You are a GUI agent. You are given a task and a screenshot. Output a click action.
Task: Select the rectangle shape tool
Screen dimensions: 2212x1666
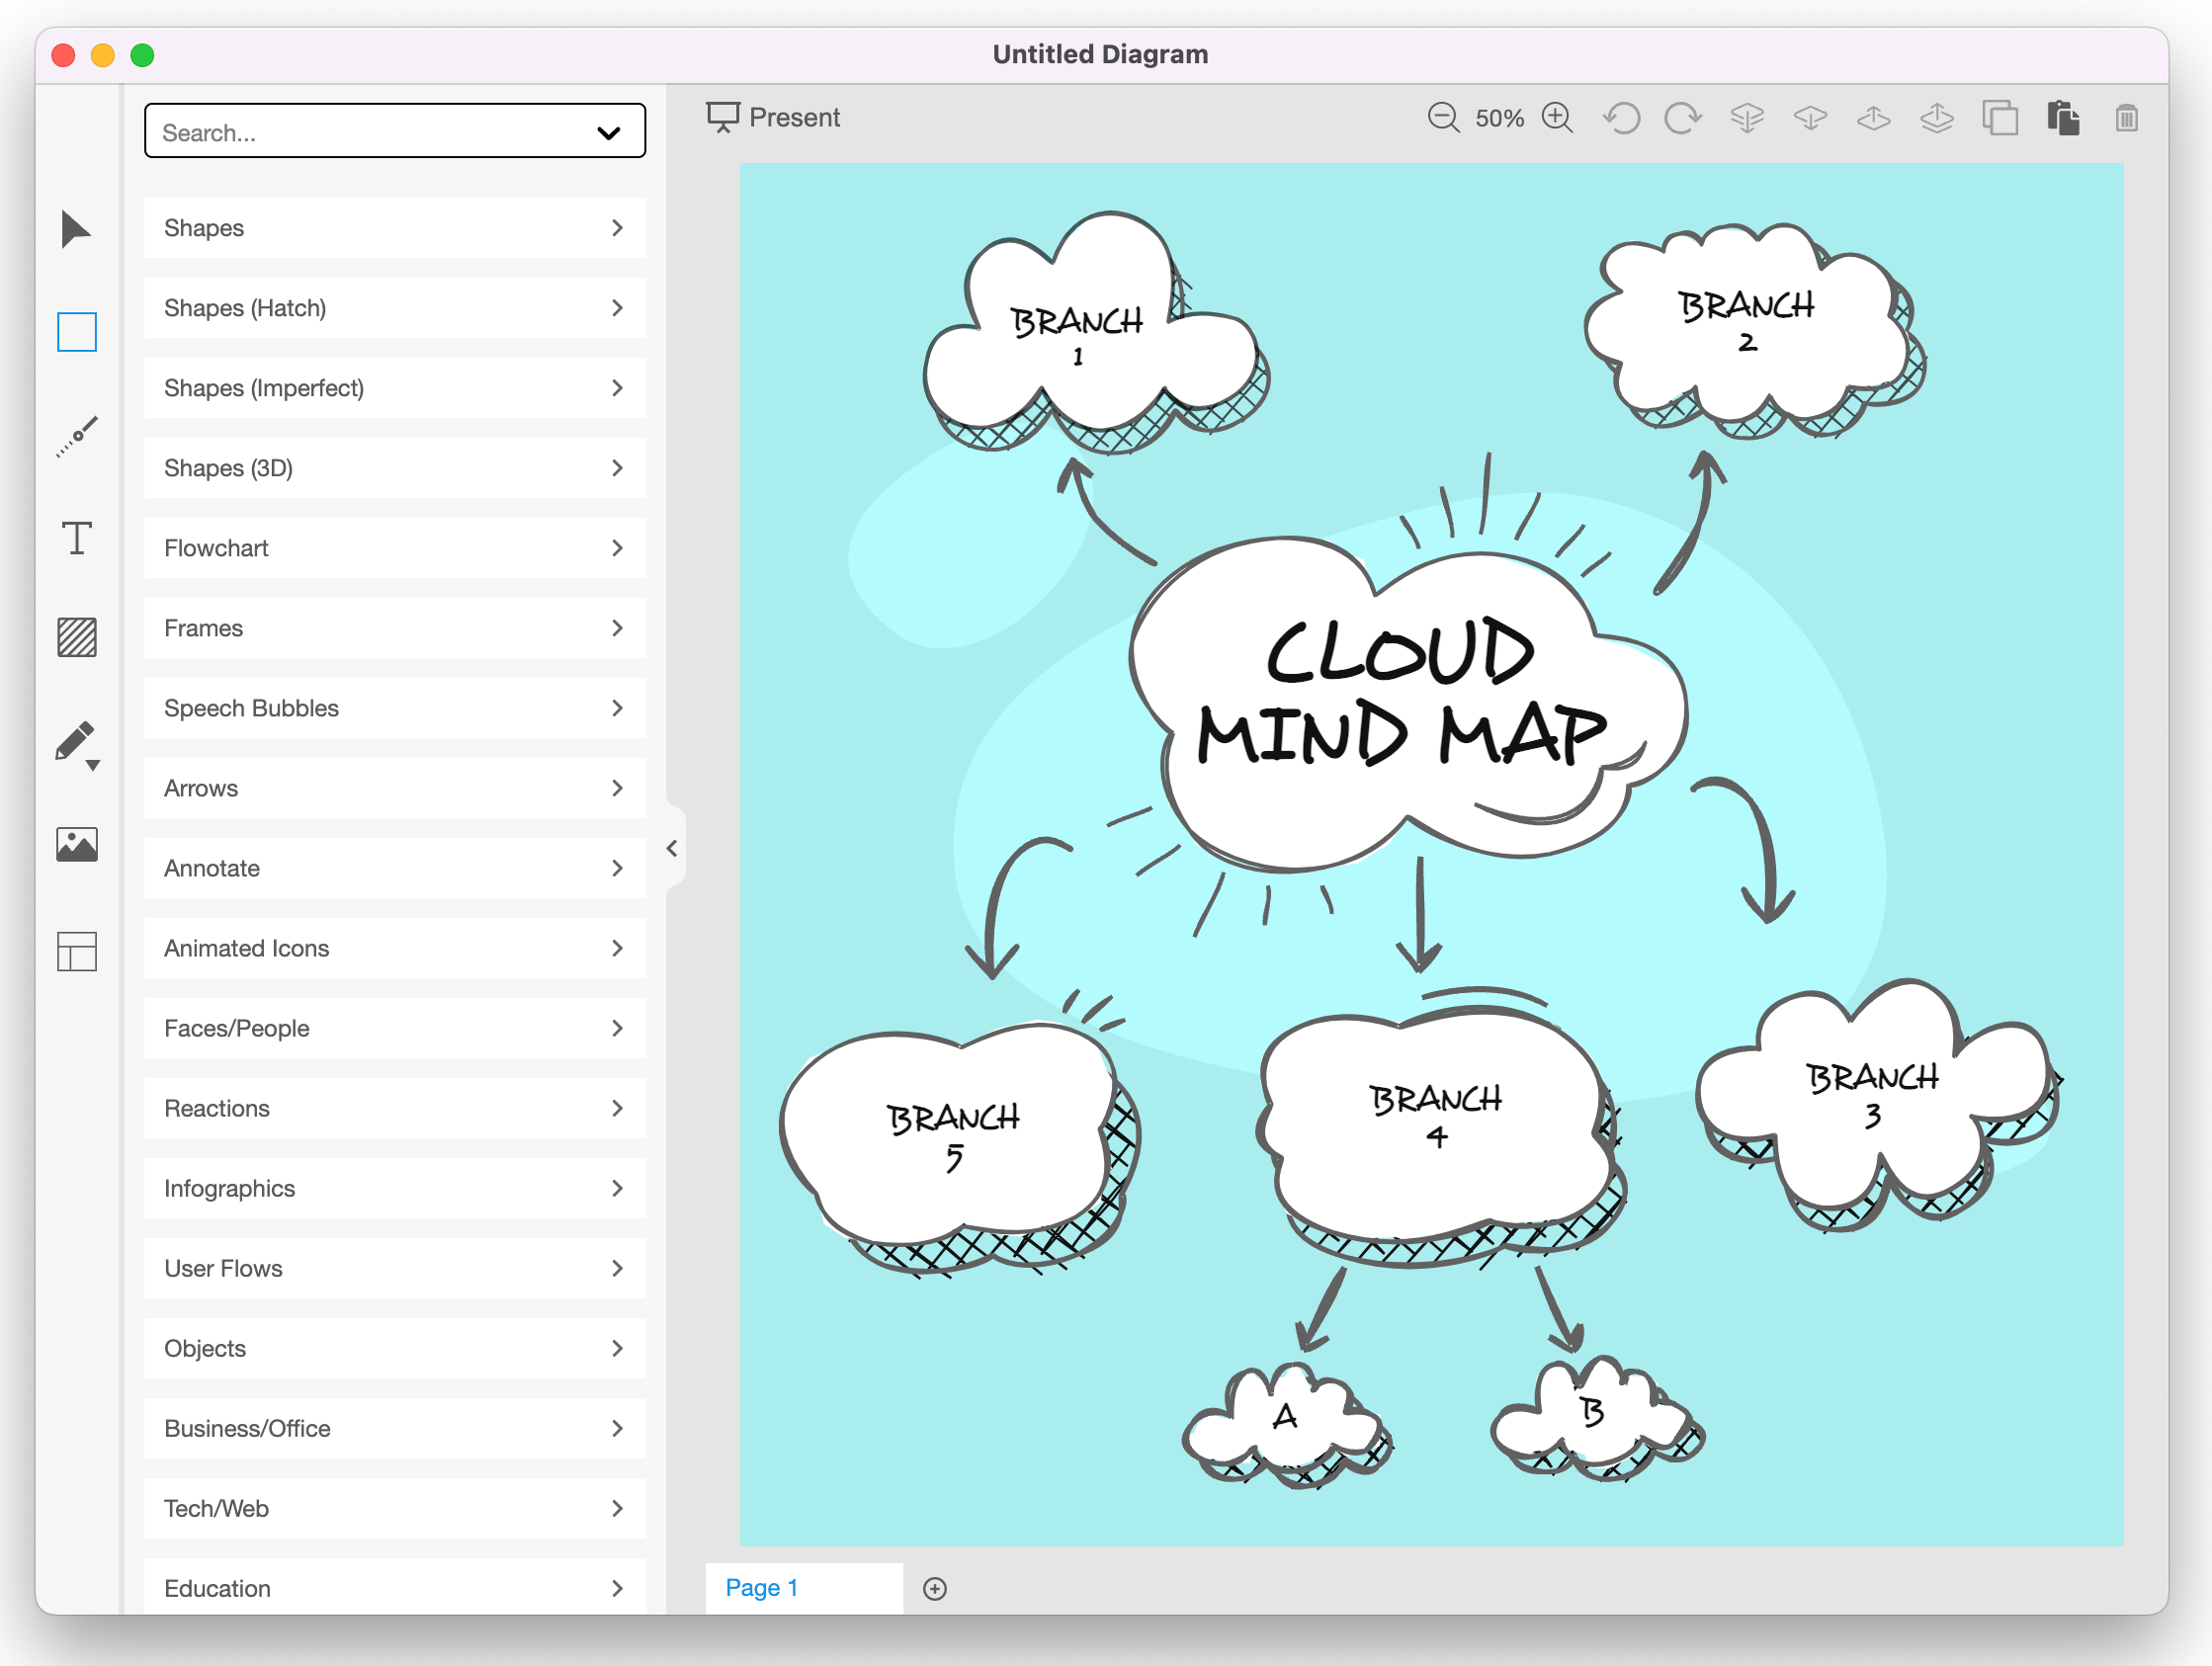pyautogui.click(x=77, y=332)
